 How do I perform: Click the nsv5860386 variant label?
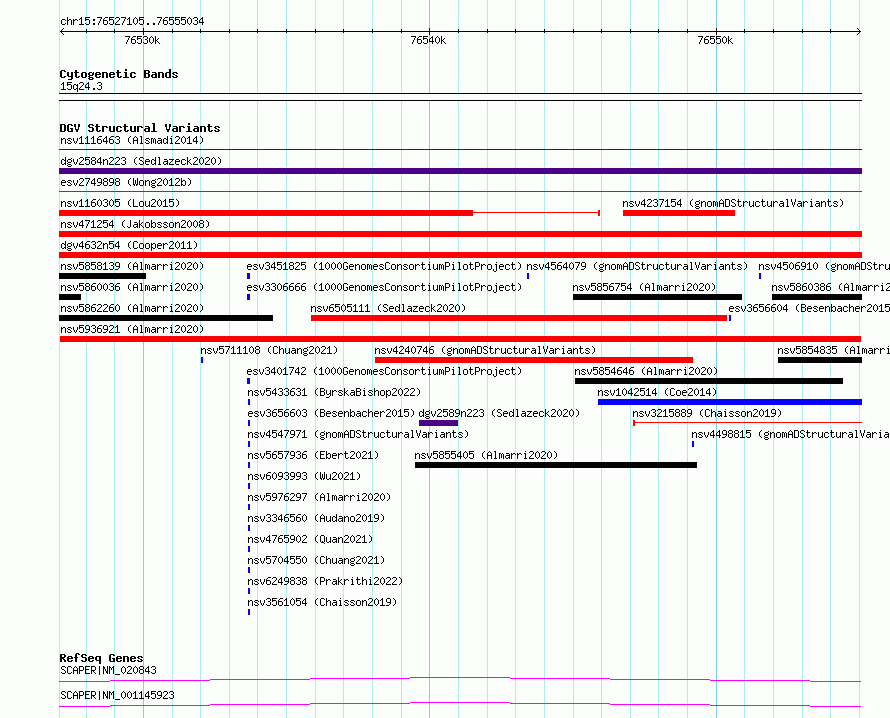830,287
